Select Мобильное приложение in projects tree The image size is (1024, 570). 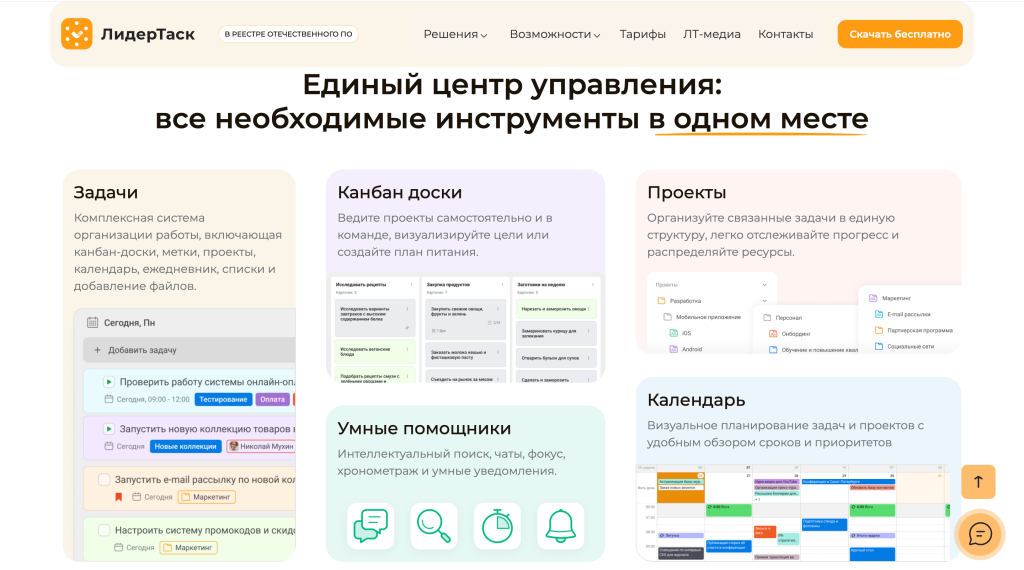coord(702,317)
